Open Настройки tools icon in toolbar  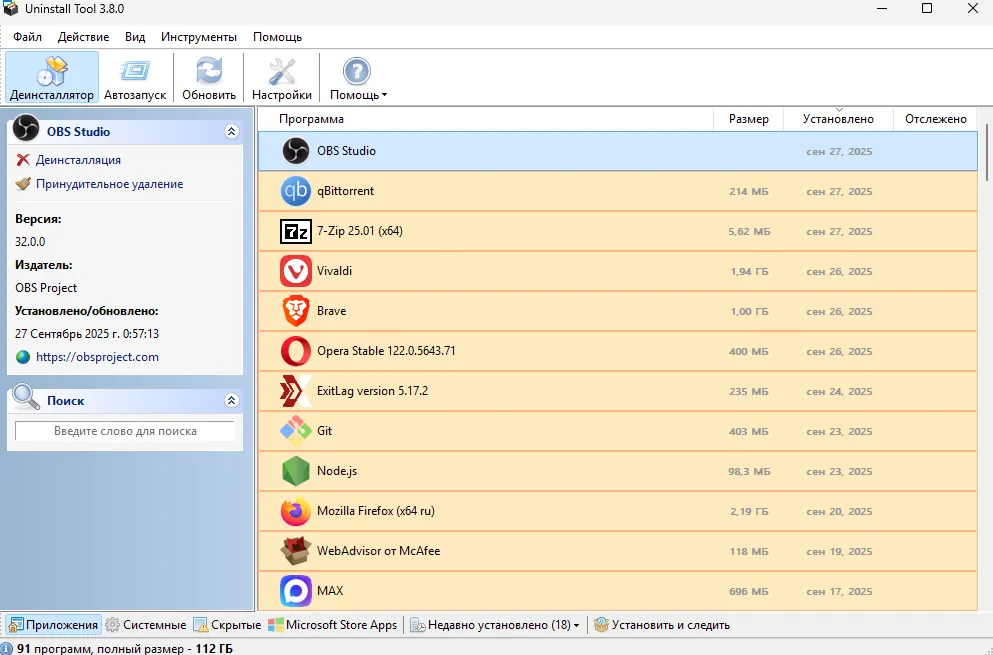pyautogui.click(x=282, y=72)
